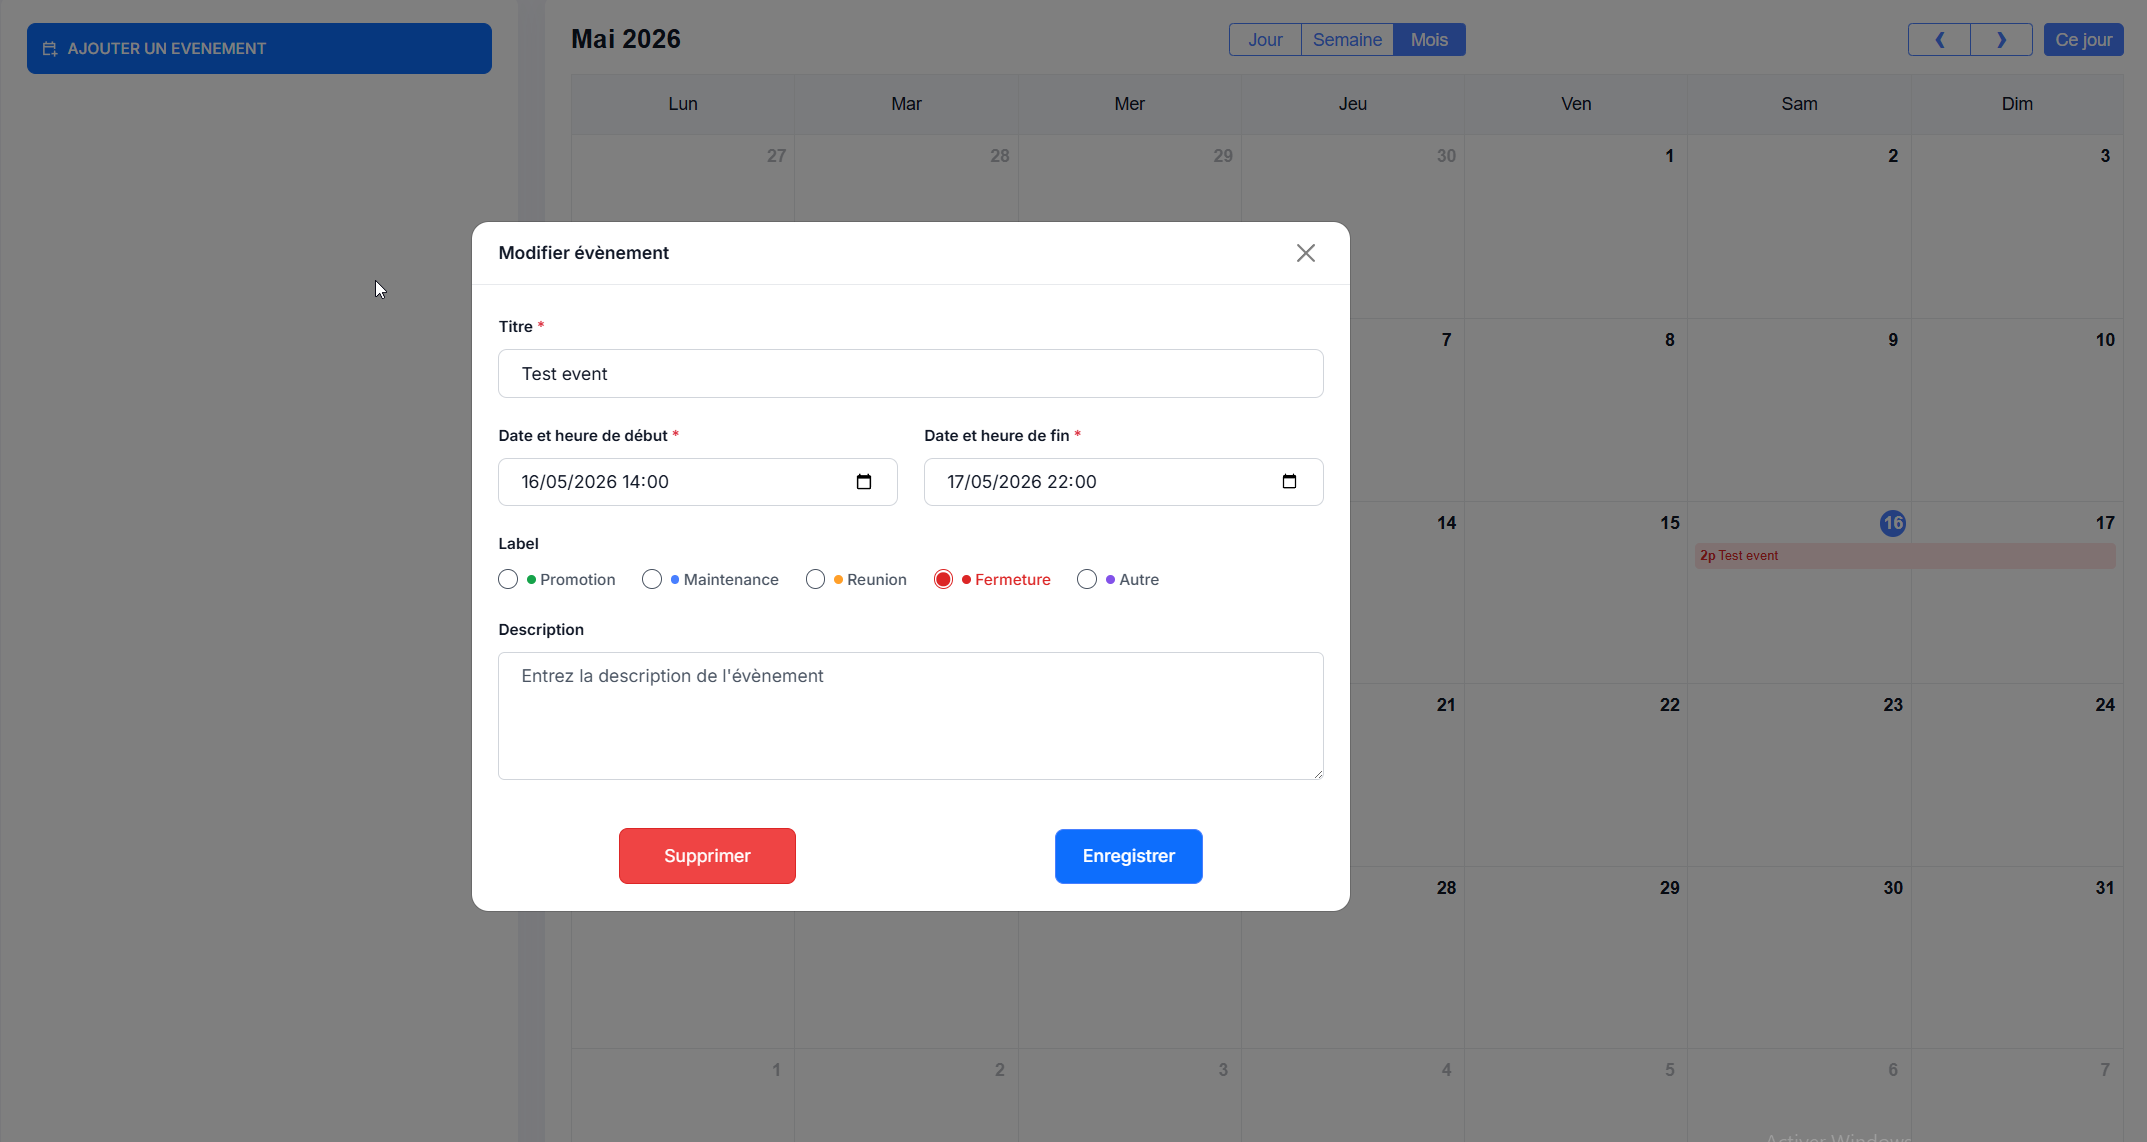This screenshot has width=2147, height=1142.
Task: Click day 31 in the calendar
Action: [x=2105, y=888]
